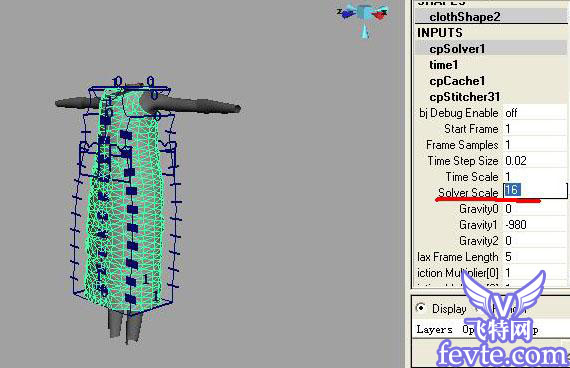This screenshot has width=570, height=368.
Task: Select the iction Multiplier[0] attribute label
Action: (x=458, y=273)
